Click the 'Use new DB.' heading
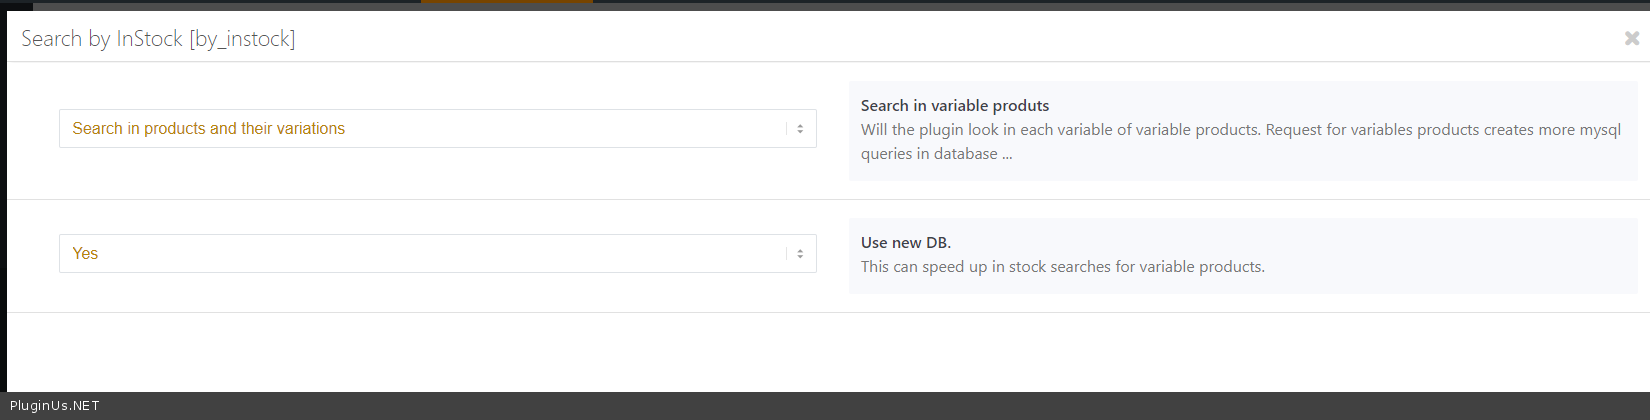 905,243
